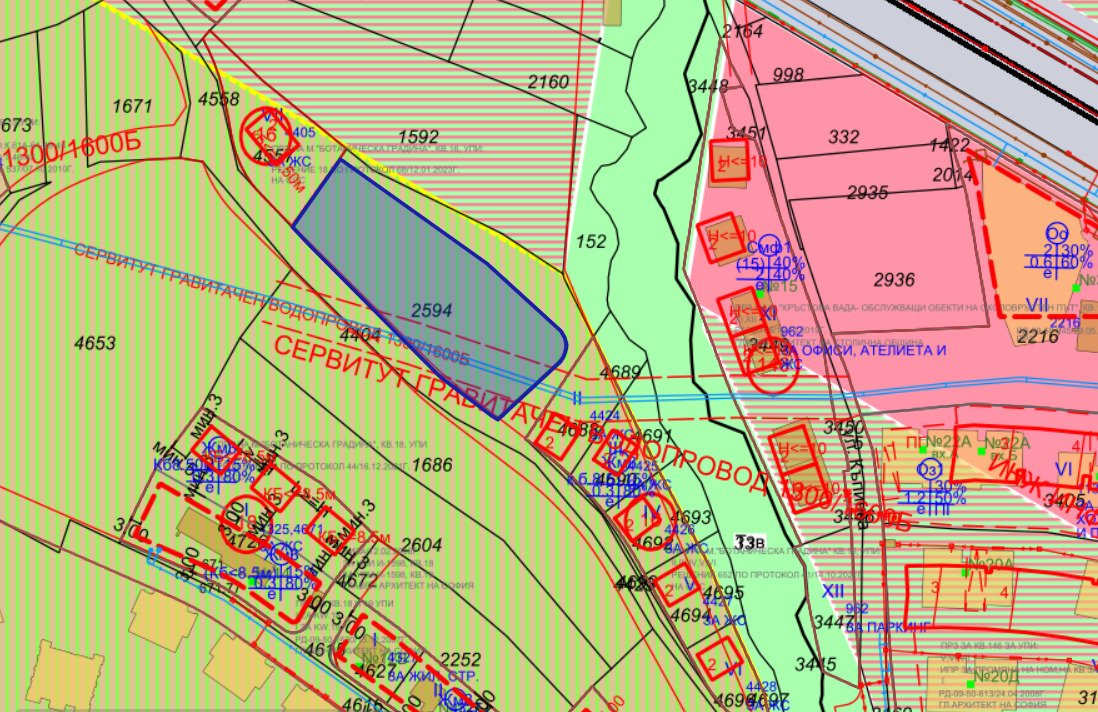This screenshot has width=1098, height=712.
Task: Click parcel 332 in the pink zone
Action: click(x=844, y=136)
